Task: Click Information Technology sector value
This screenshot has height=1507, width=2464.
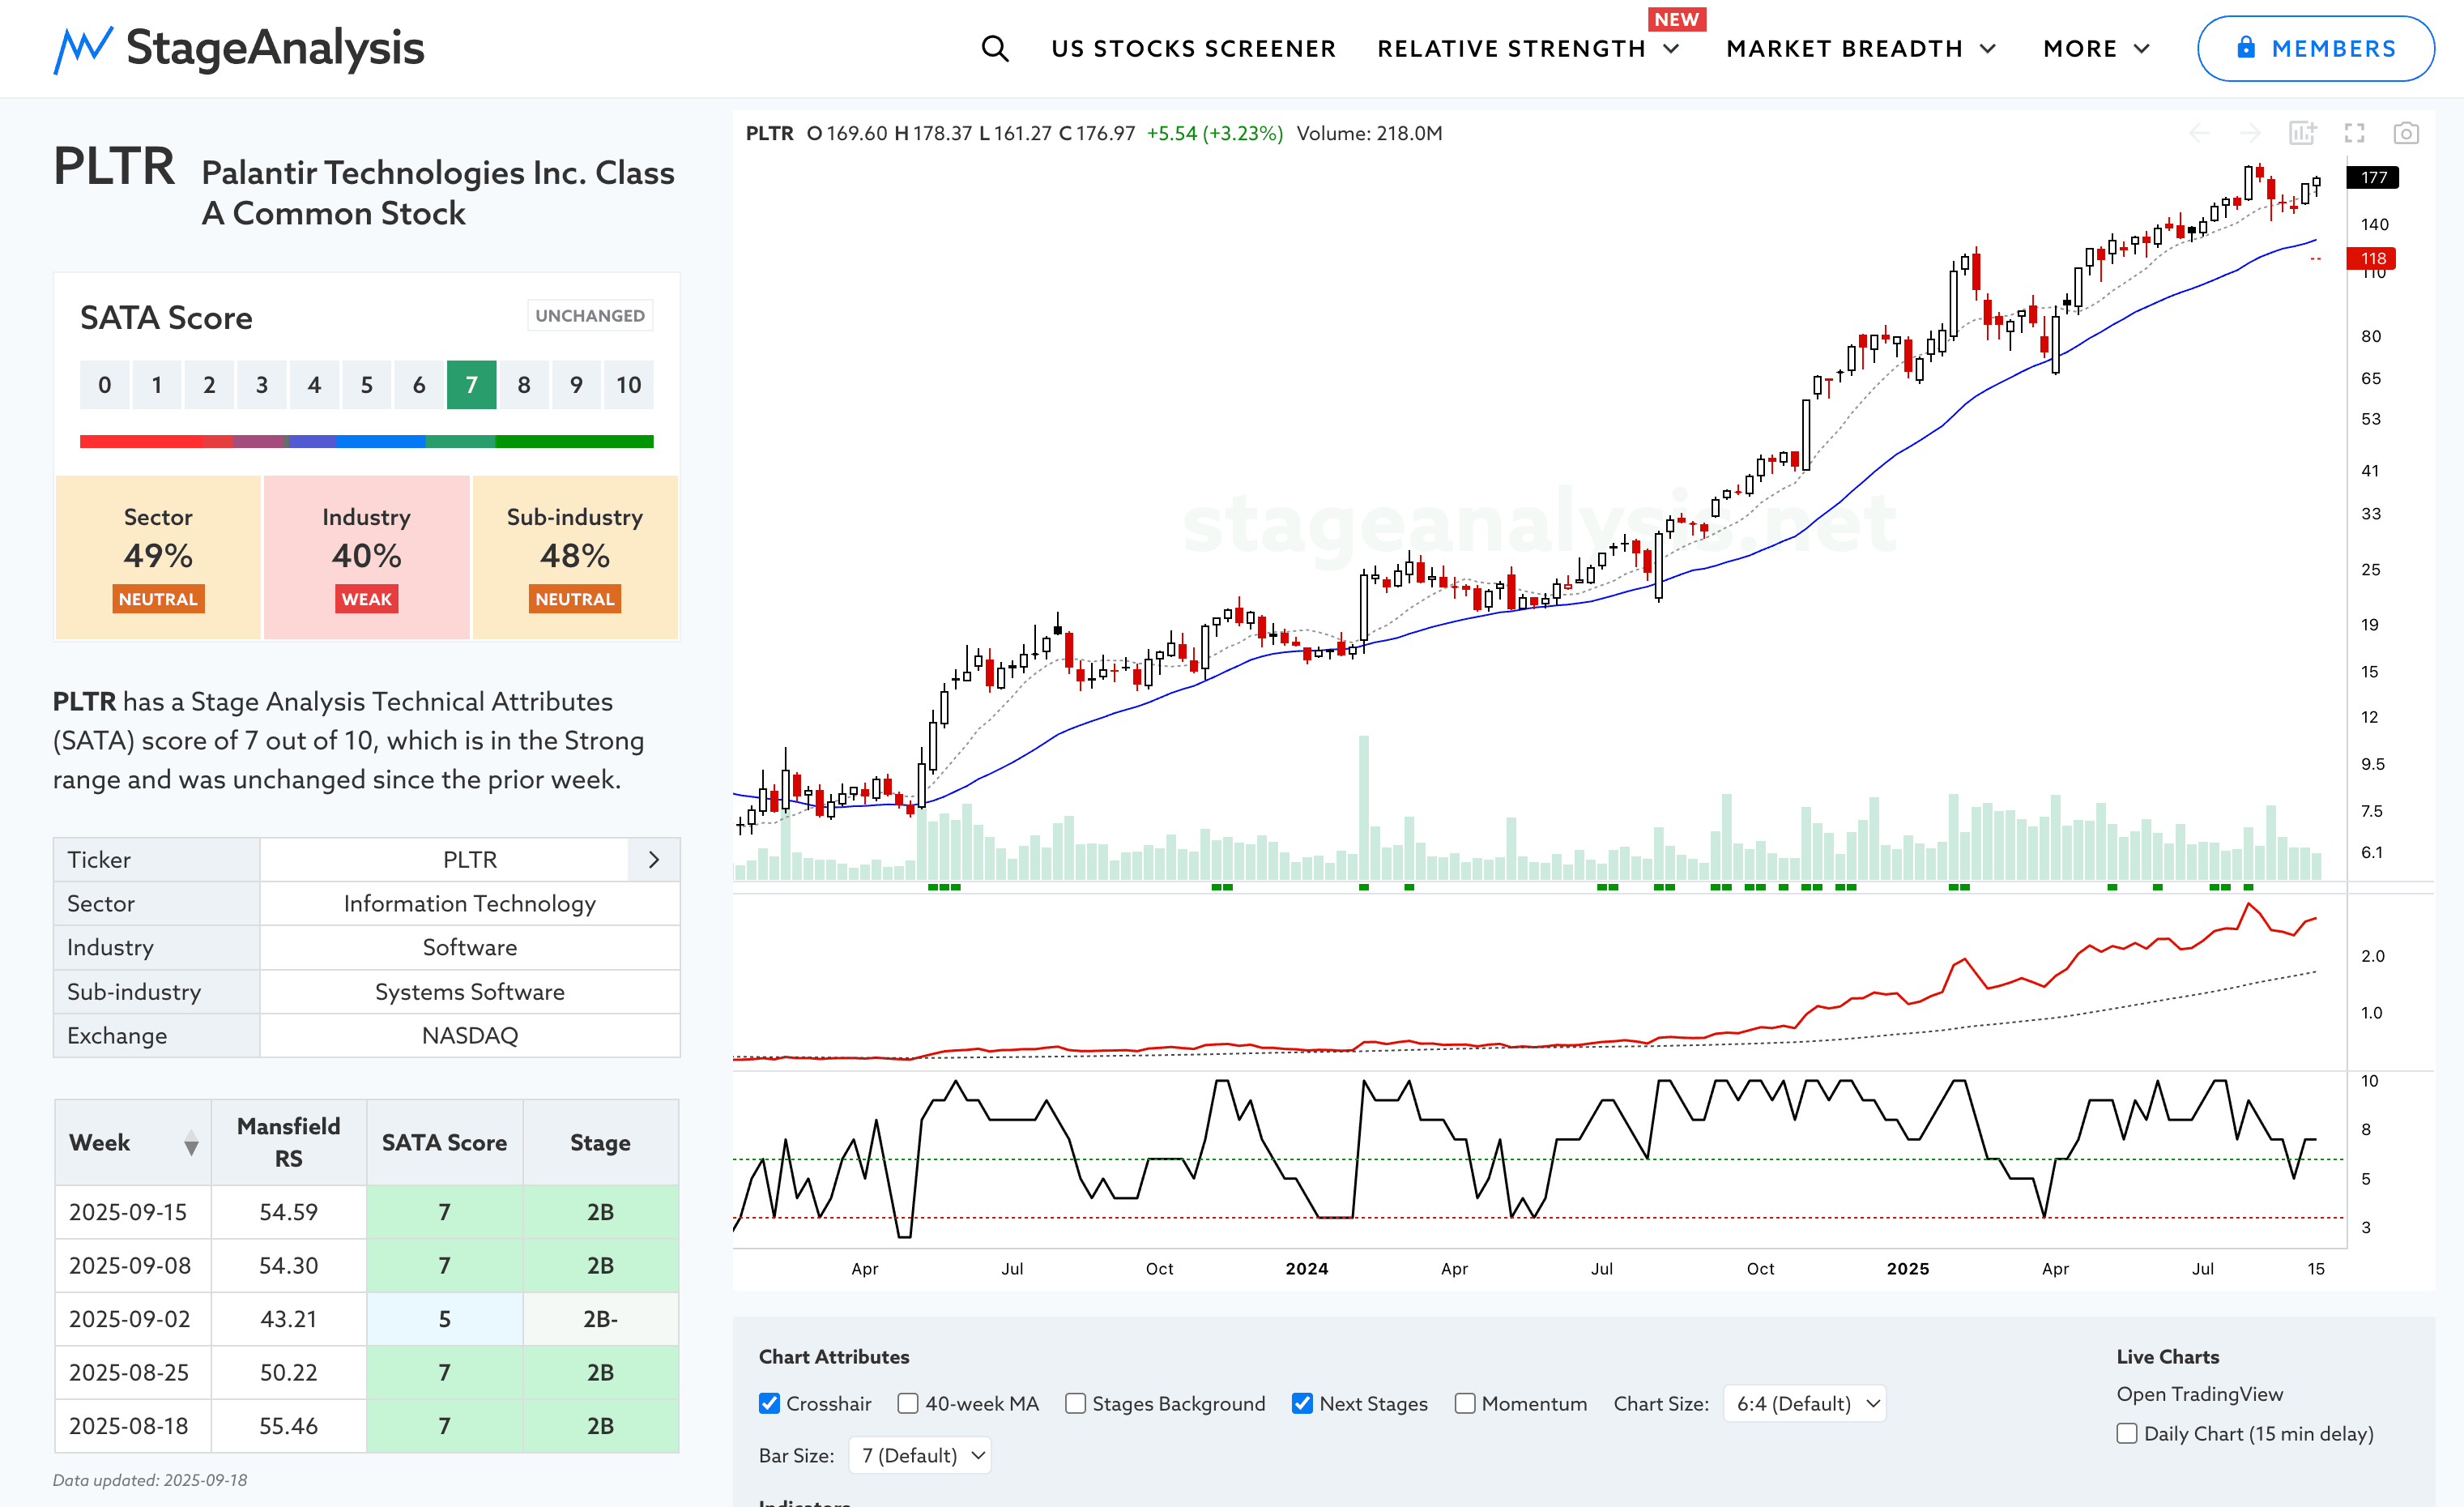Action: (x=470, y=903)
